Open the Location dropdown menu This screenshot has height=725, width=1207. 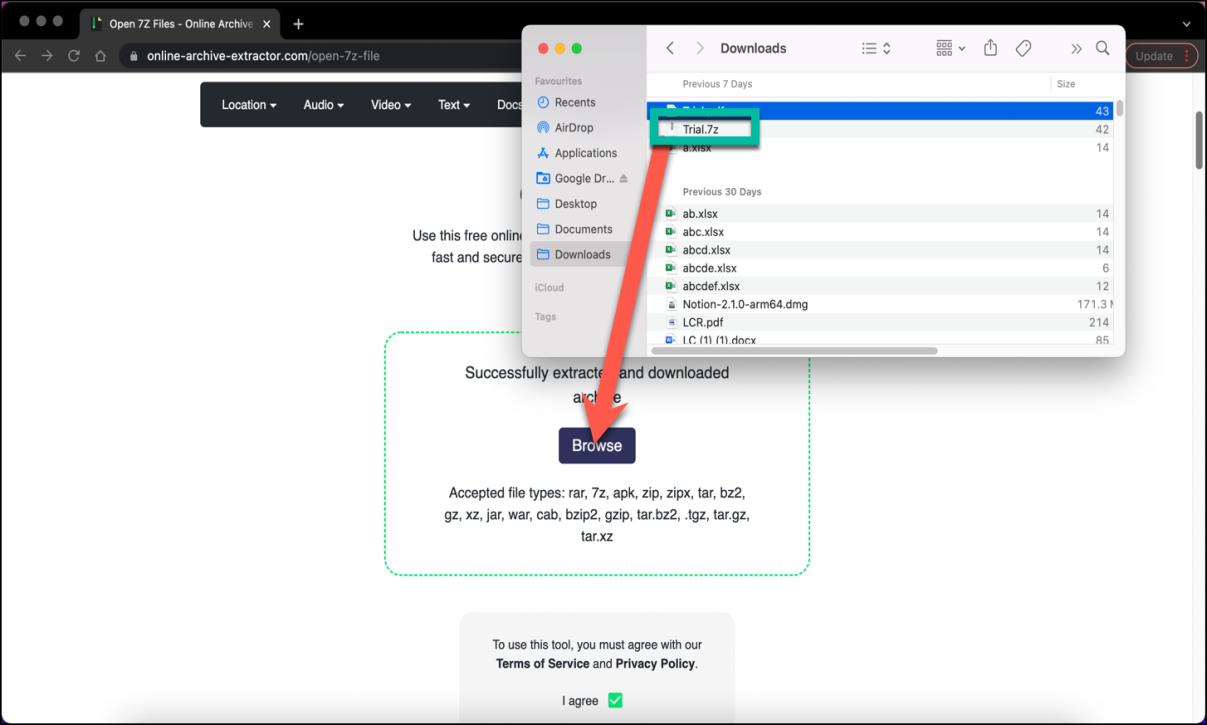(249, 105)
